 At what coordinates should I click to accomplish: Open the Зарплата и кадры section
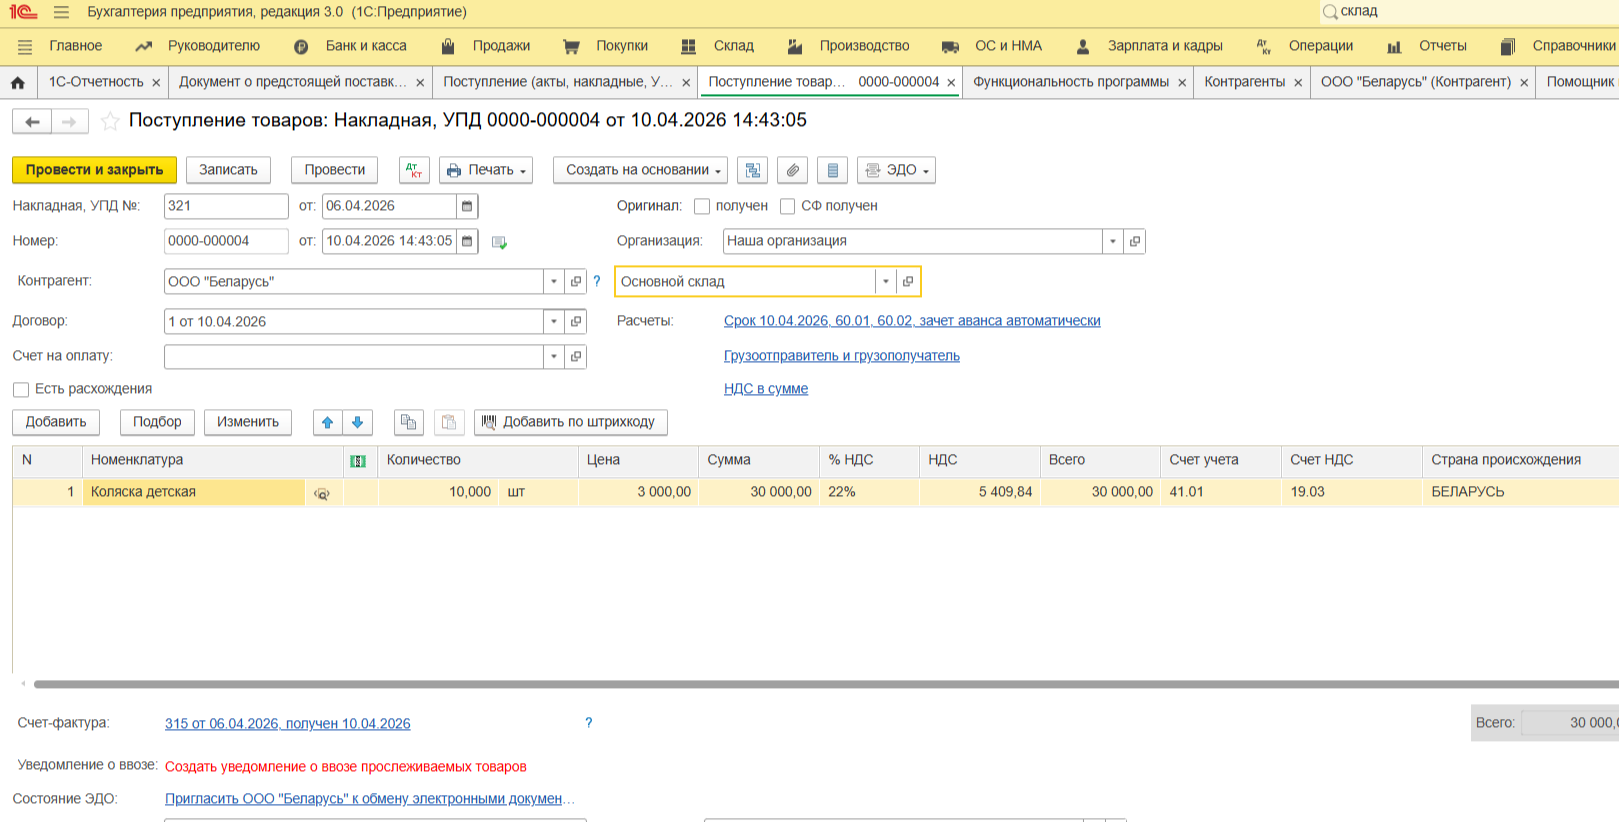tap(1165, 46)
